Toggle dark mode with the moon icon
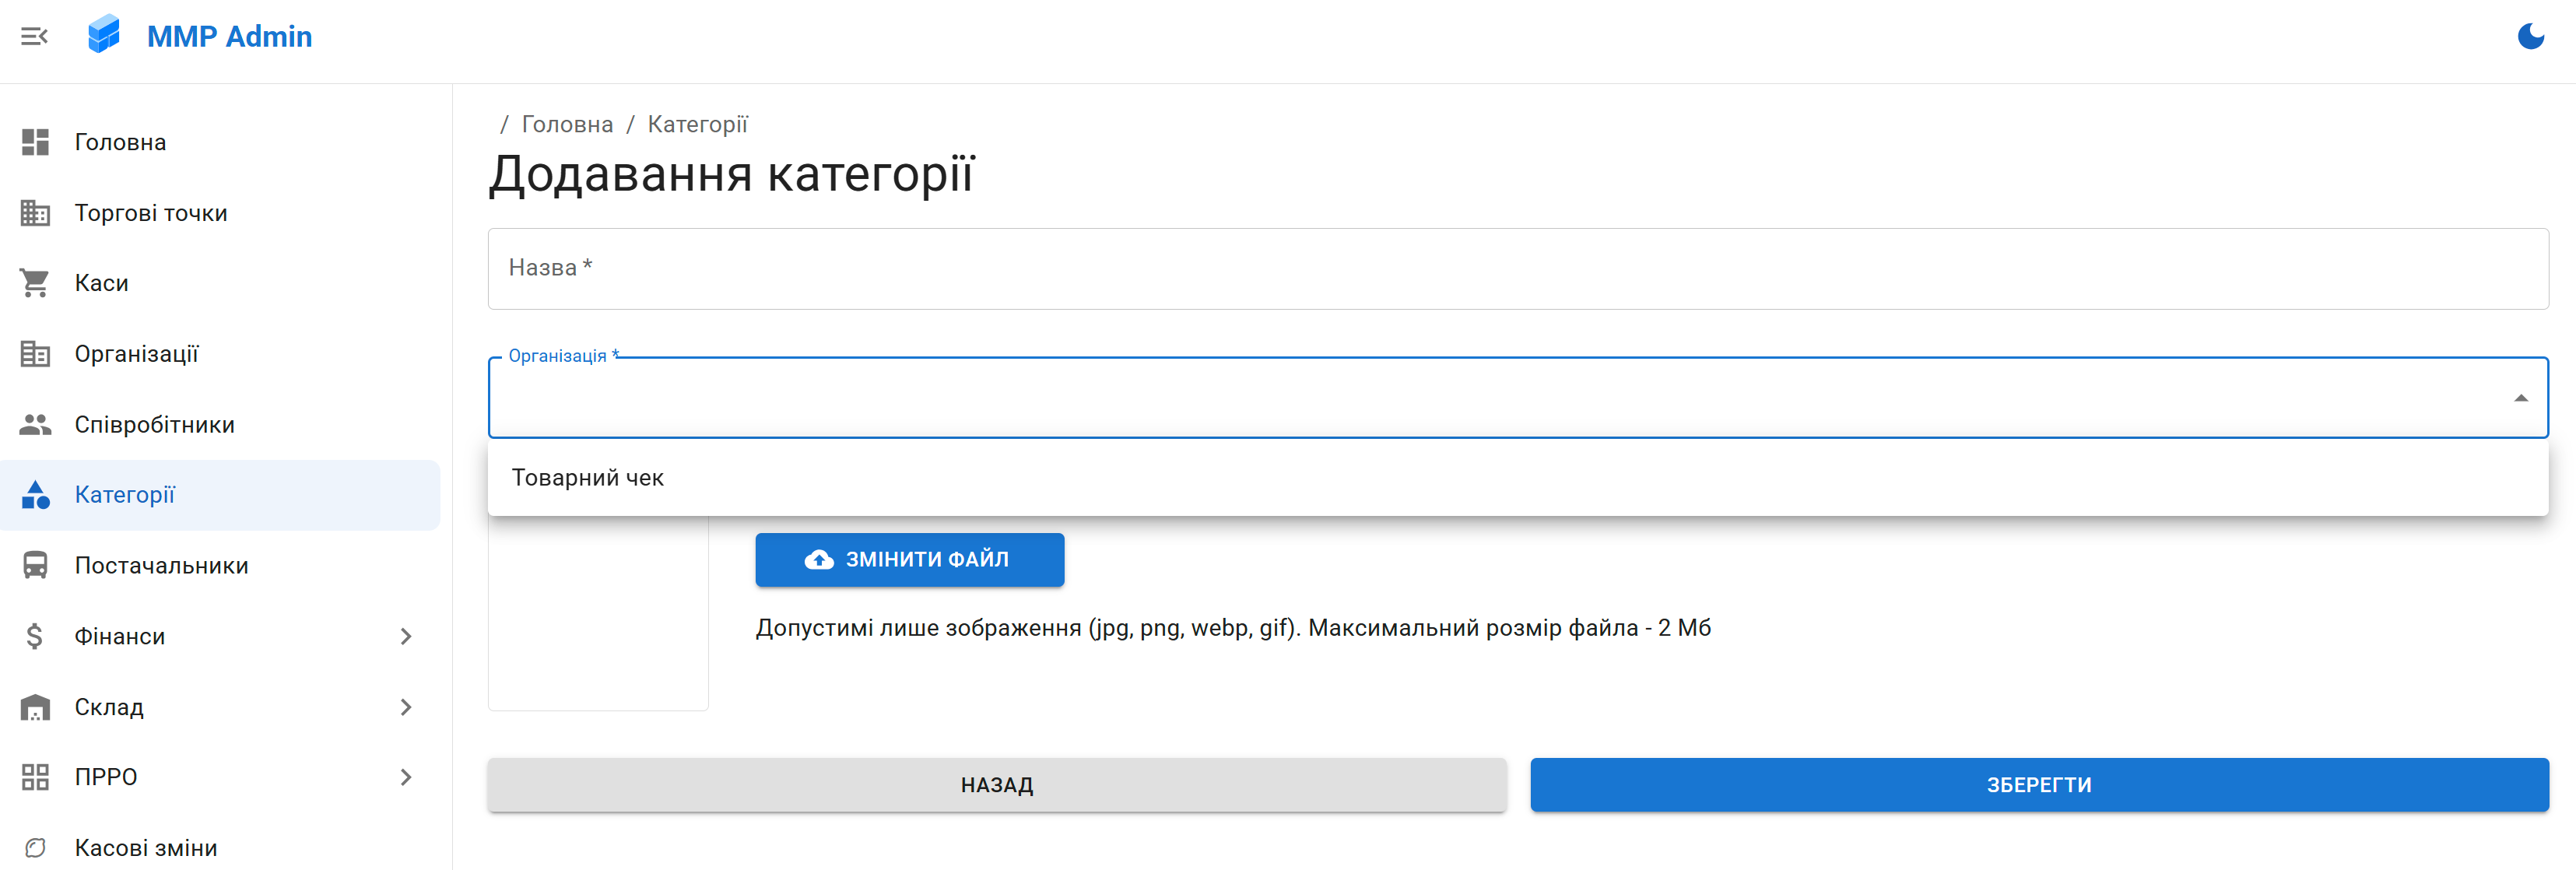The image size is (2576, 870). click(2530, 37)
